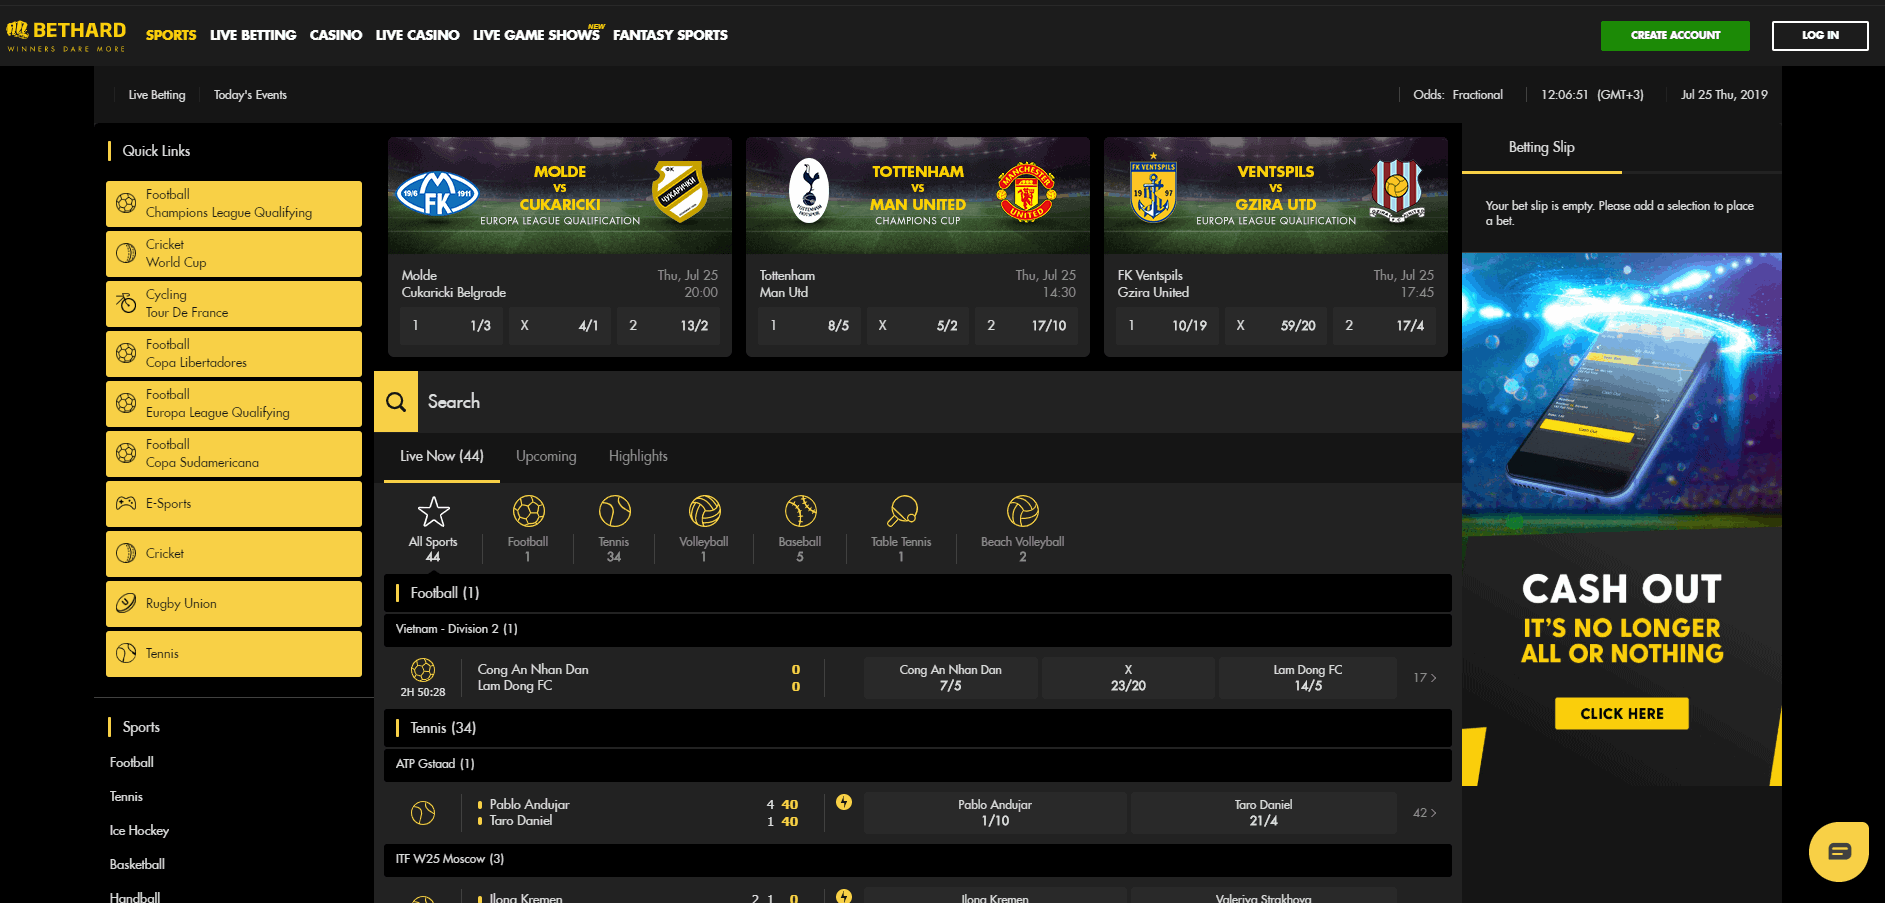Click the E-Sports gamepad icon
The height and width of the screenshot is (903, 1885).
point(126,503)
